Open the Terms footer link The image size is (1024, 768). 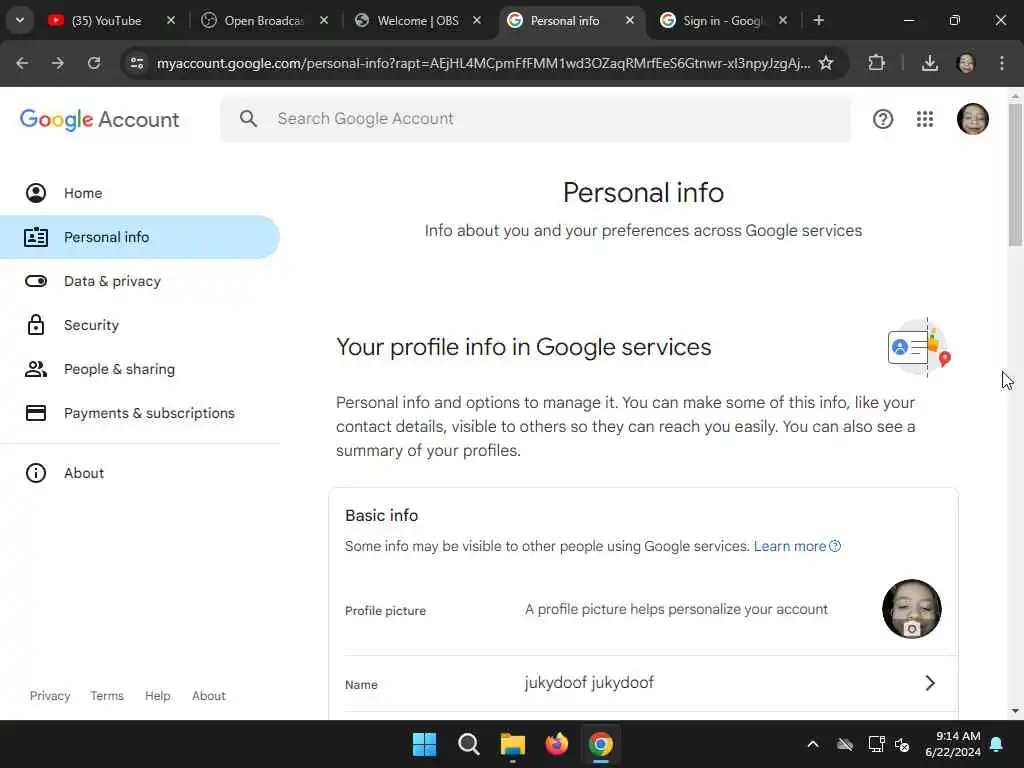(x=107, y=696)
